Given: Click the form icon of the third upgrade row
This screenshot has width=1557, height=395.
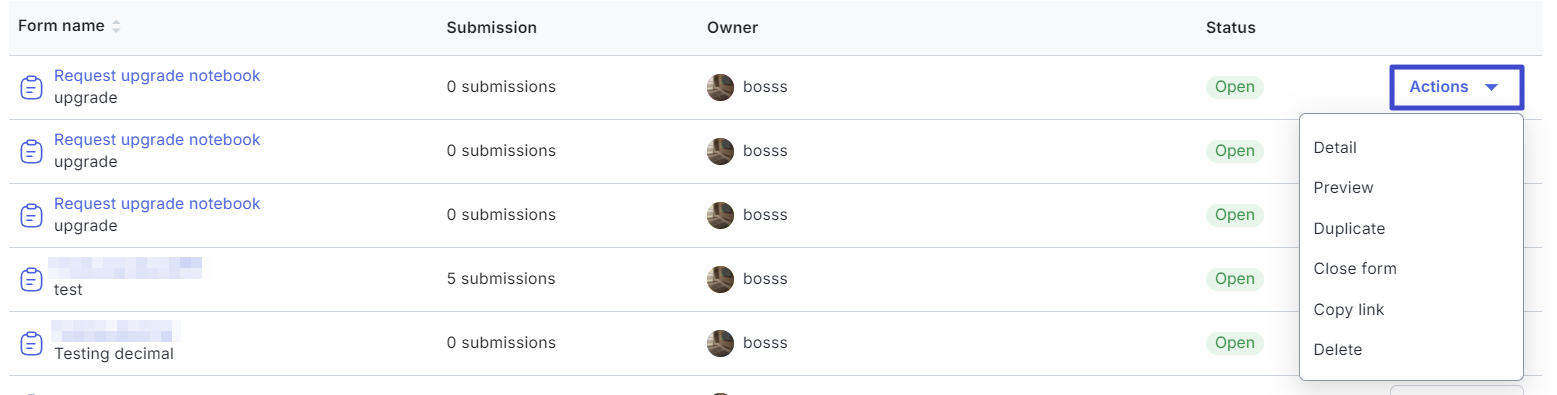Looking at the screenshot, I should point(31,215).
